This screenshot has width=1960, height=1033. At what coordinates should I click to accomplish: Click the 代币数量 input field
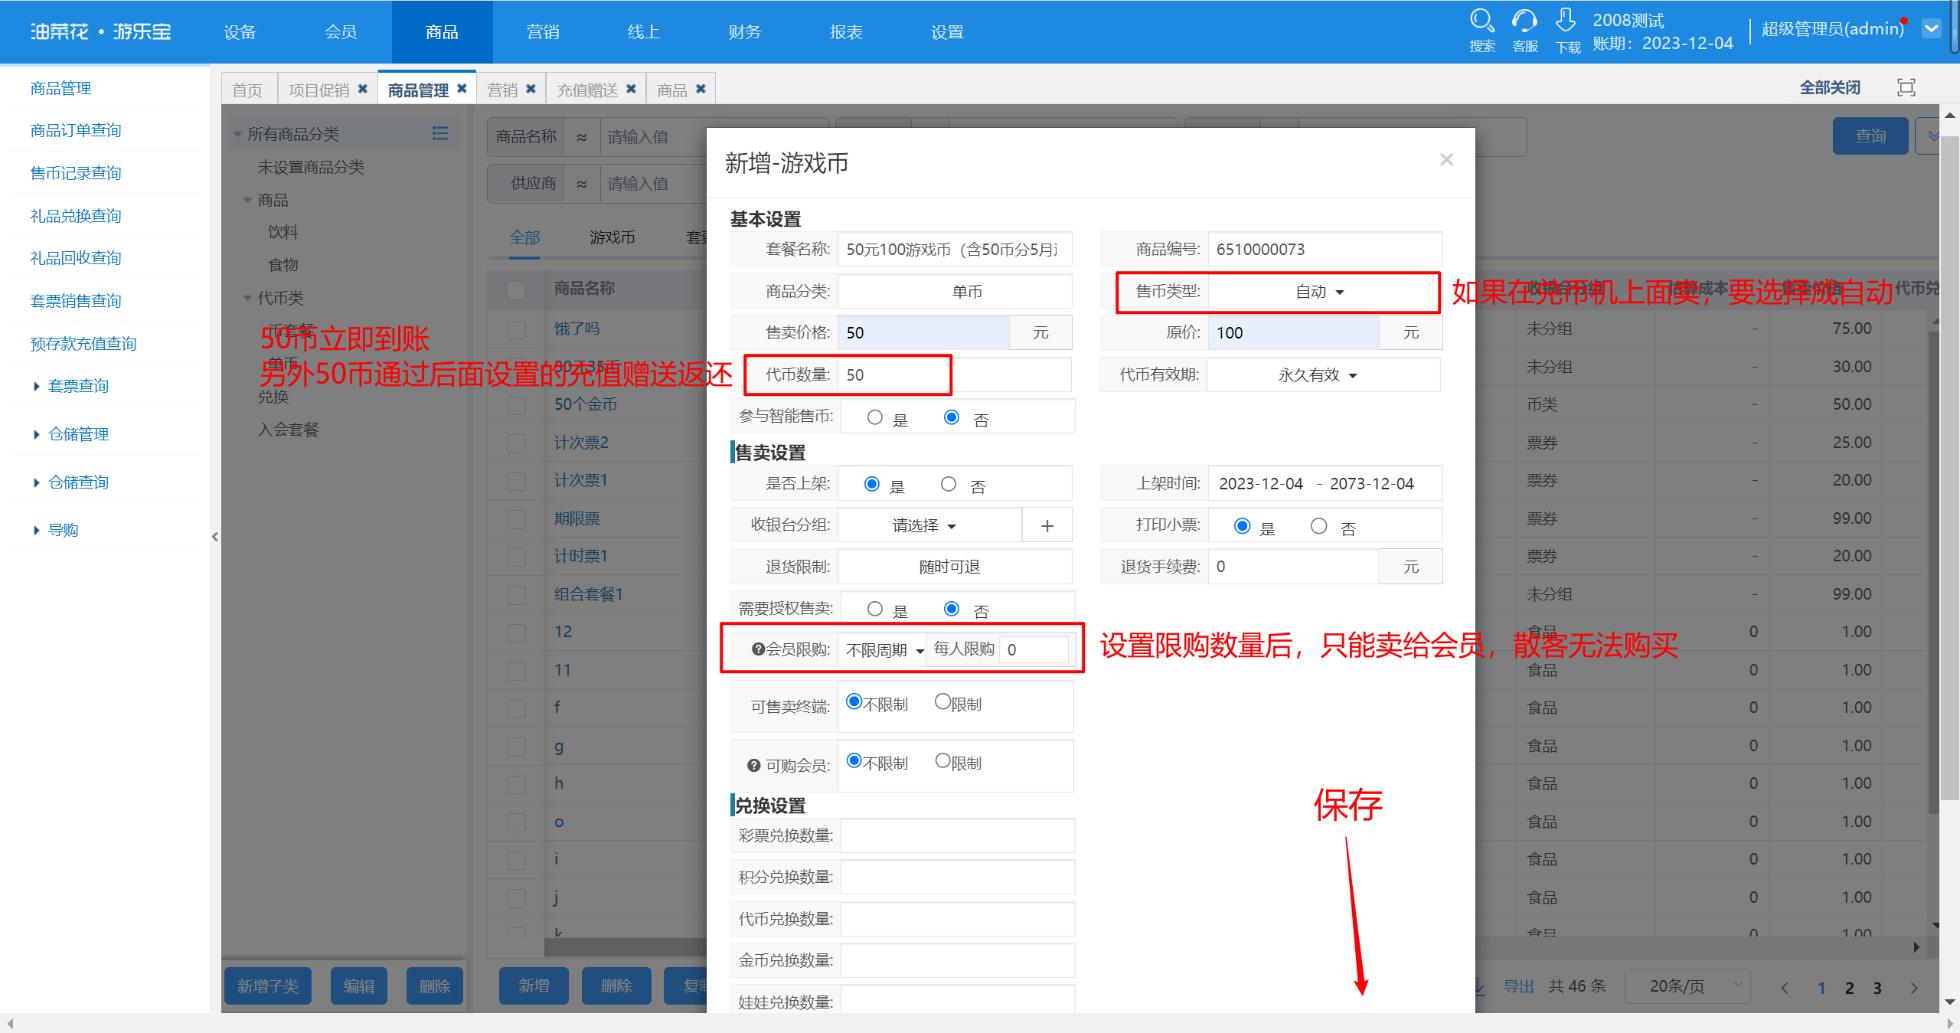click(954, 375)
